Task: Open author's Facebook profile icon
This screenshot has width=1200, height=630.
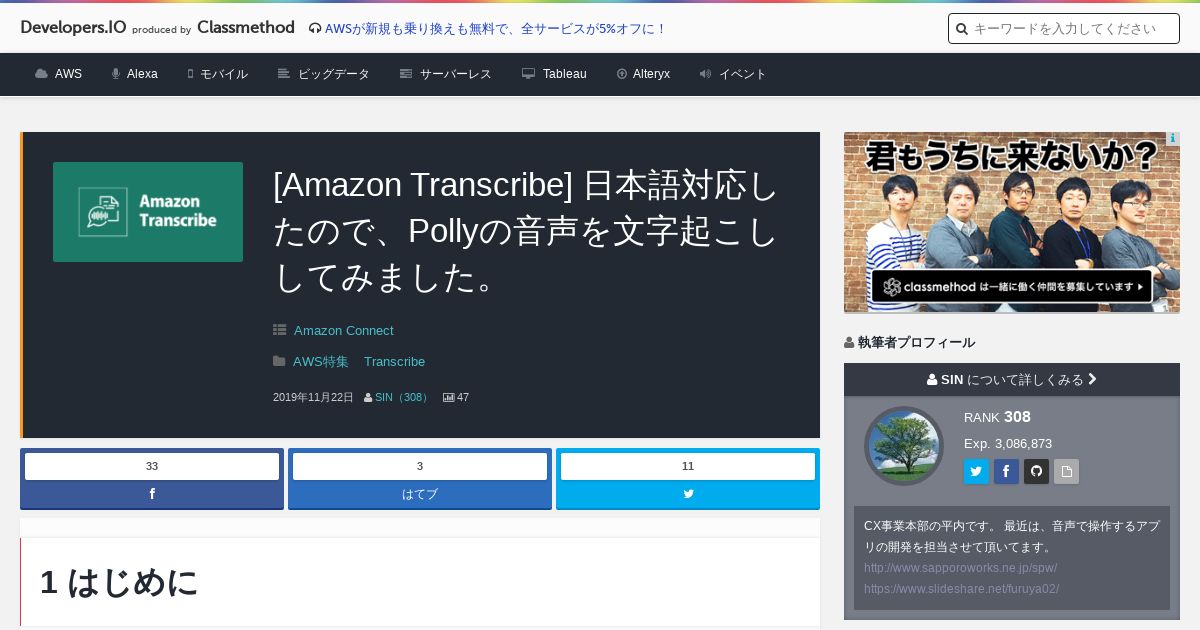Action: pos(1006,472)
